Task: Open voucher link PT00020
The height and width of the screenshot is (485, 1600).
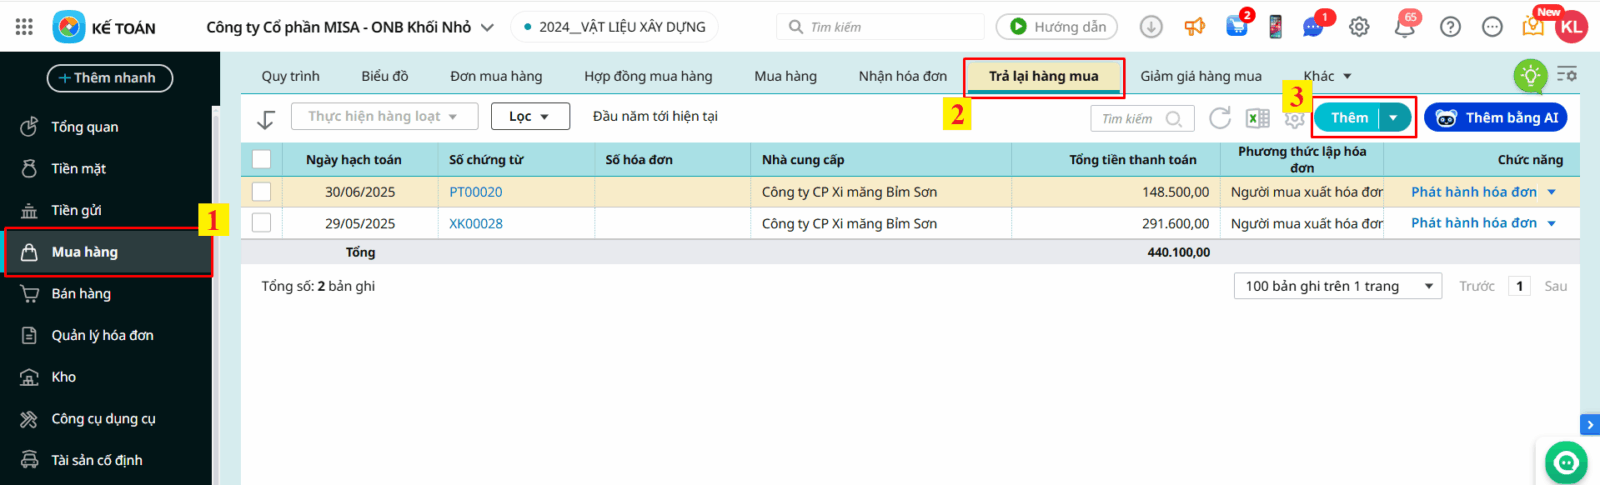Action: coord(476,192)
